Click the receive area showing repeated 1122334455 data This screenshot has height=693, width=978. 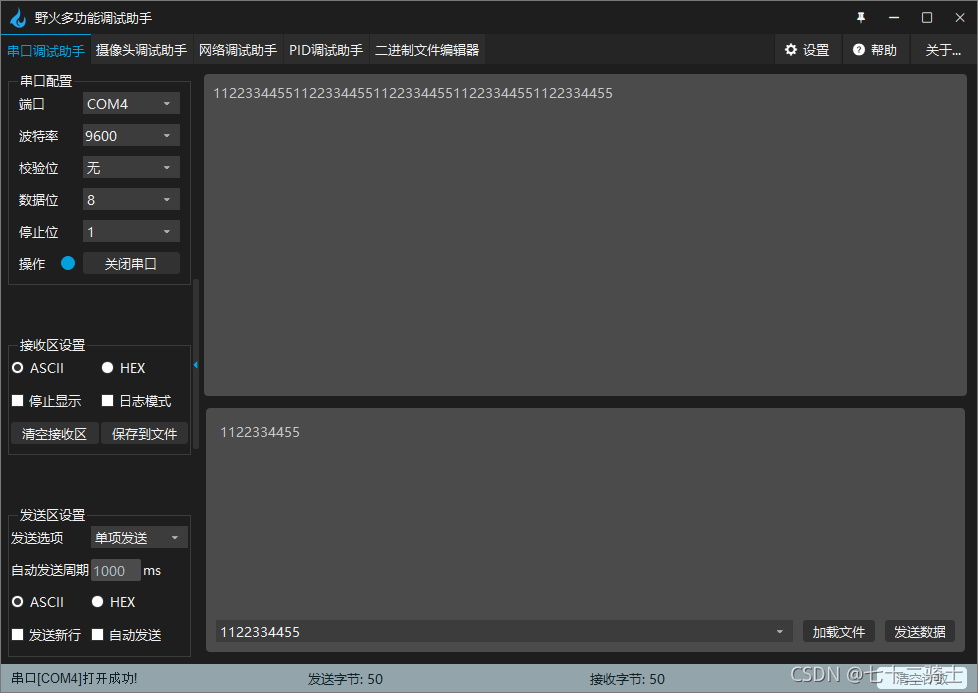click(585, 235)
